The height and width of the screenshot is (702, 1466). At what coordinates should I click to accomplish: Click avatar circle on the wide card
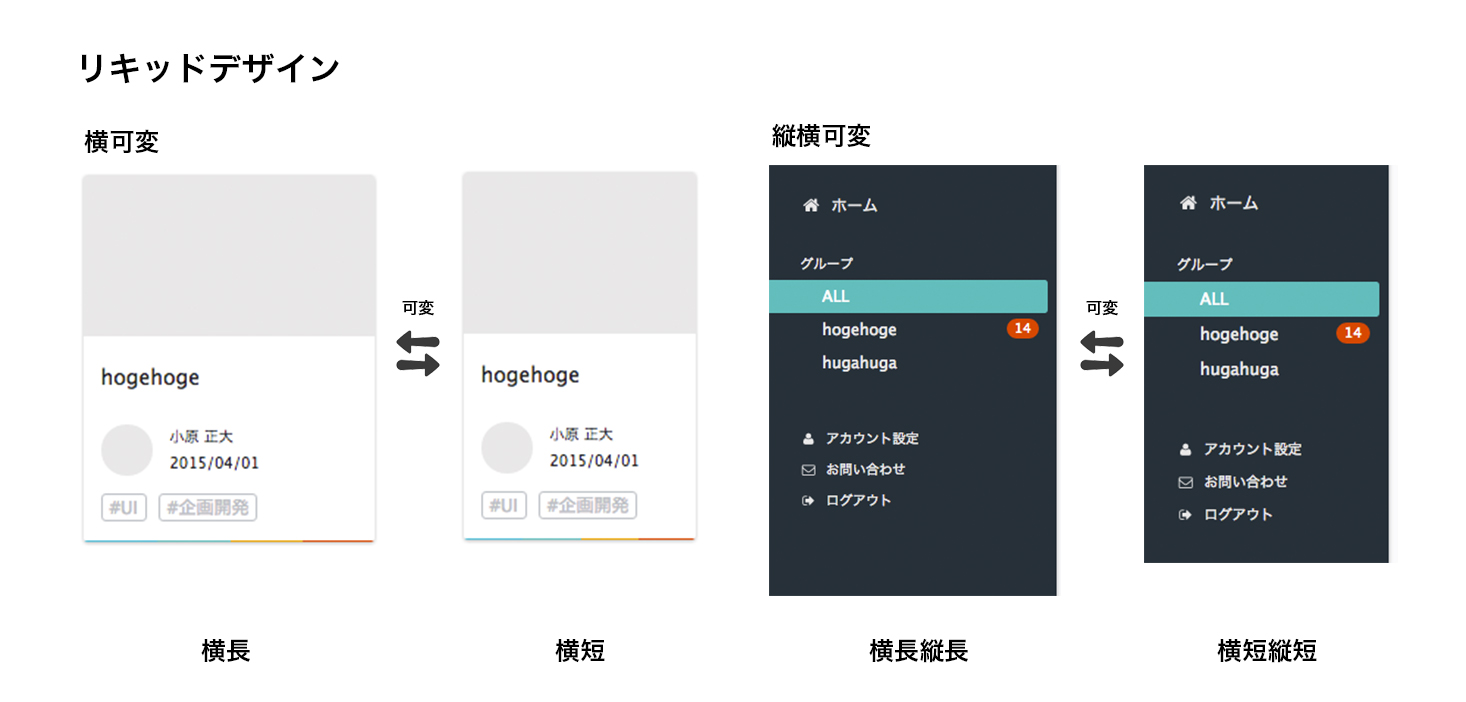[127, 450]
